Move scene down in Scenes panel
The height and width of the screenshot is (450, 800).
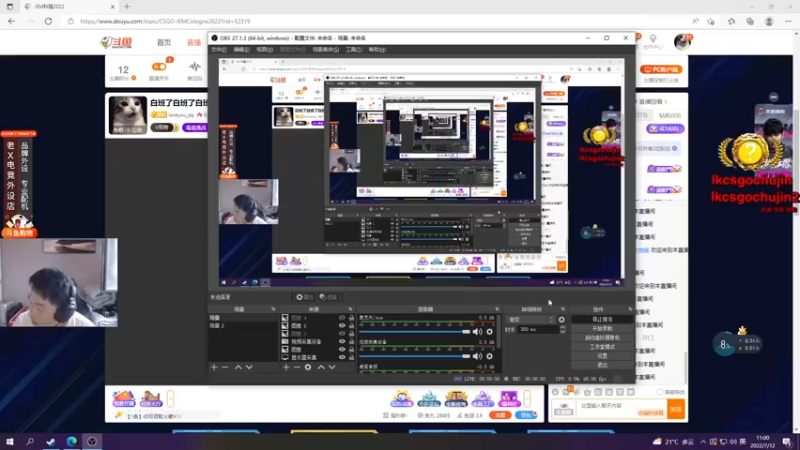click(x=249, y=367)
